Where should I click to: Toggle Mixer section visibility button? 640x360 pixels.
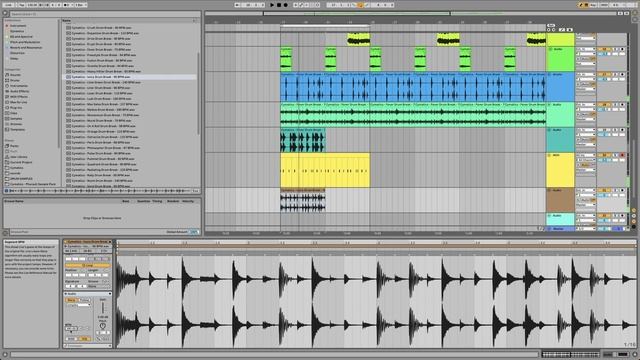(x=634, y=221)
